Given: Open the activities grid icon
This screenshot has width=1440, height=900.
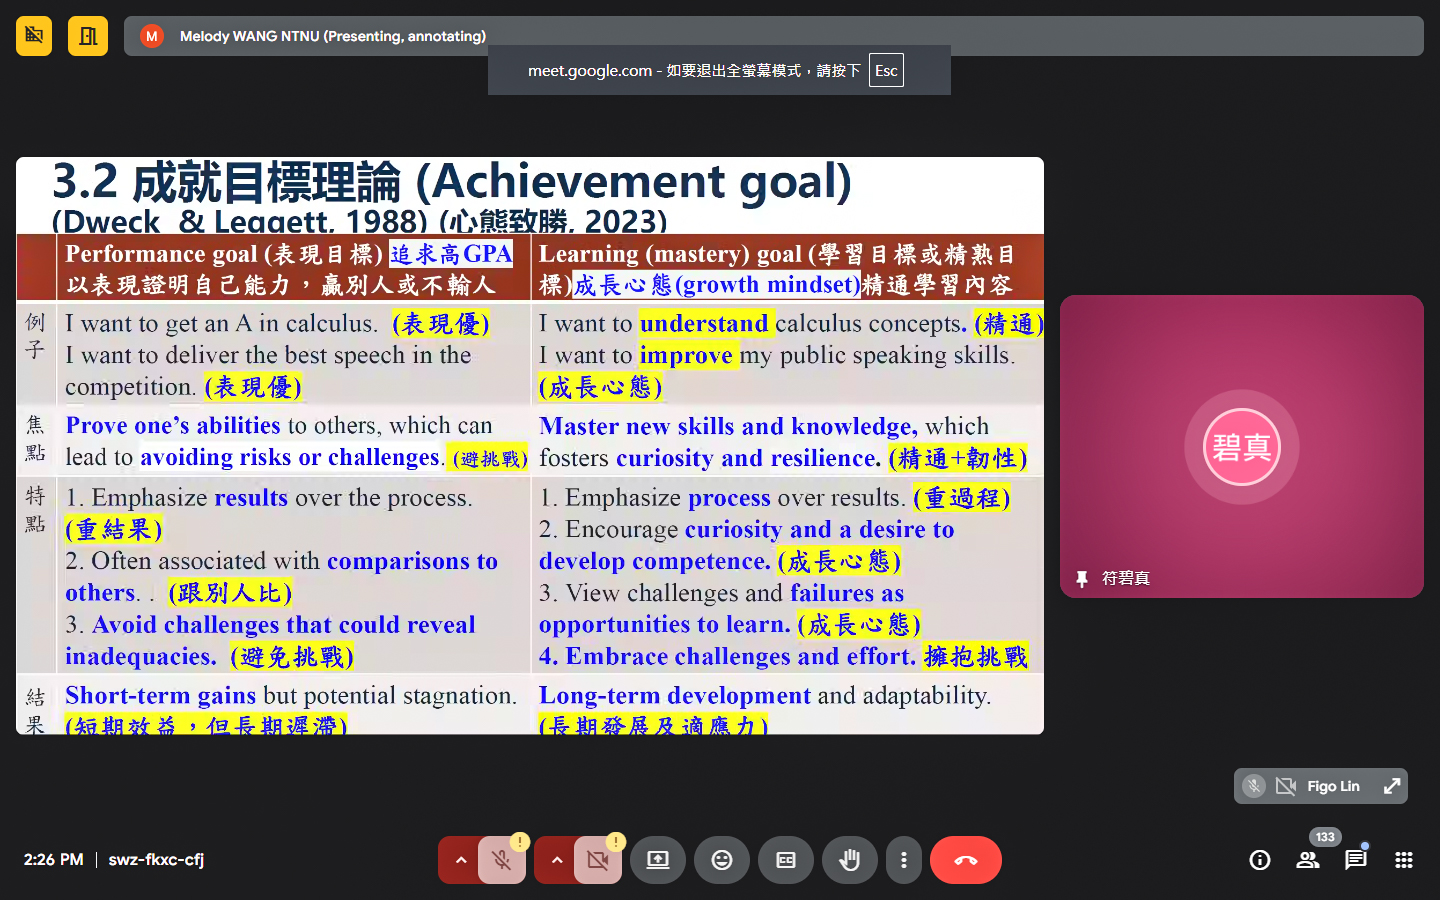Looking at the screenshot, I should 1404,860.
